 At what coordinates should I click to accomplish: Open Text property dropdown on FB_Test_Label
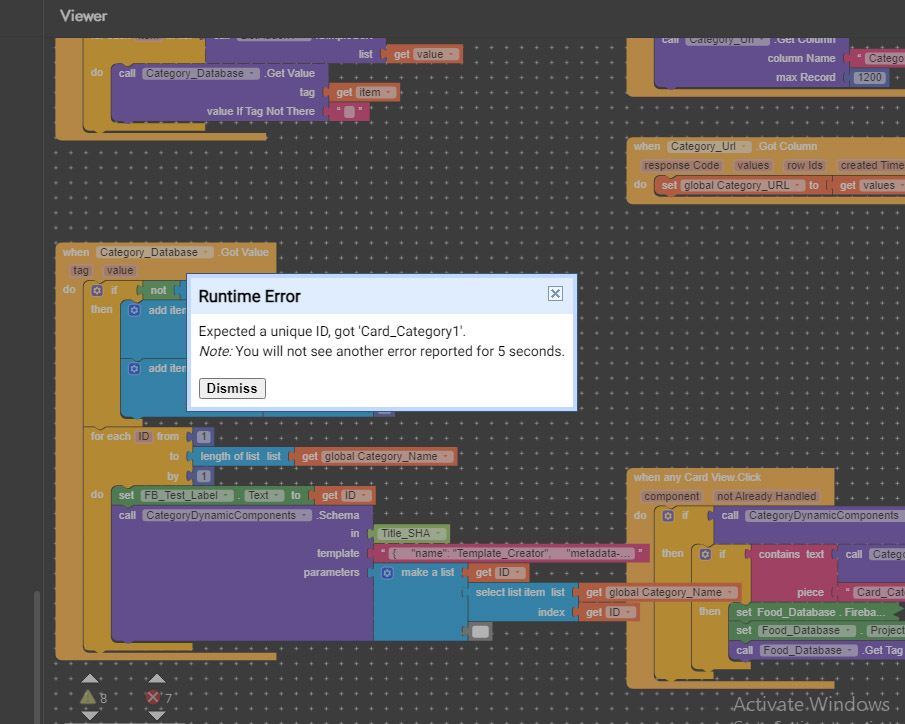pyautogui.click(x=276, y=495)
